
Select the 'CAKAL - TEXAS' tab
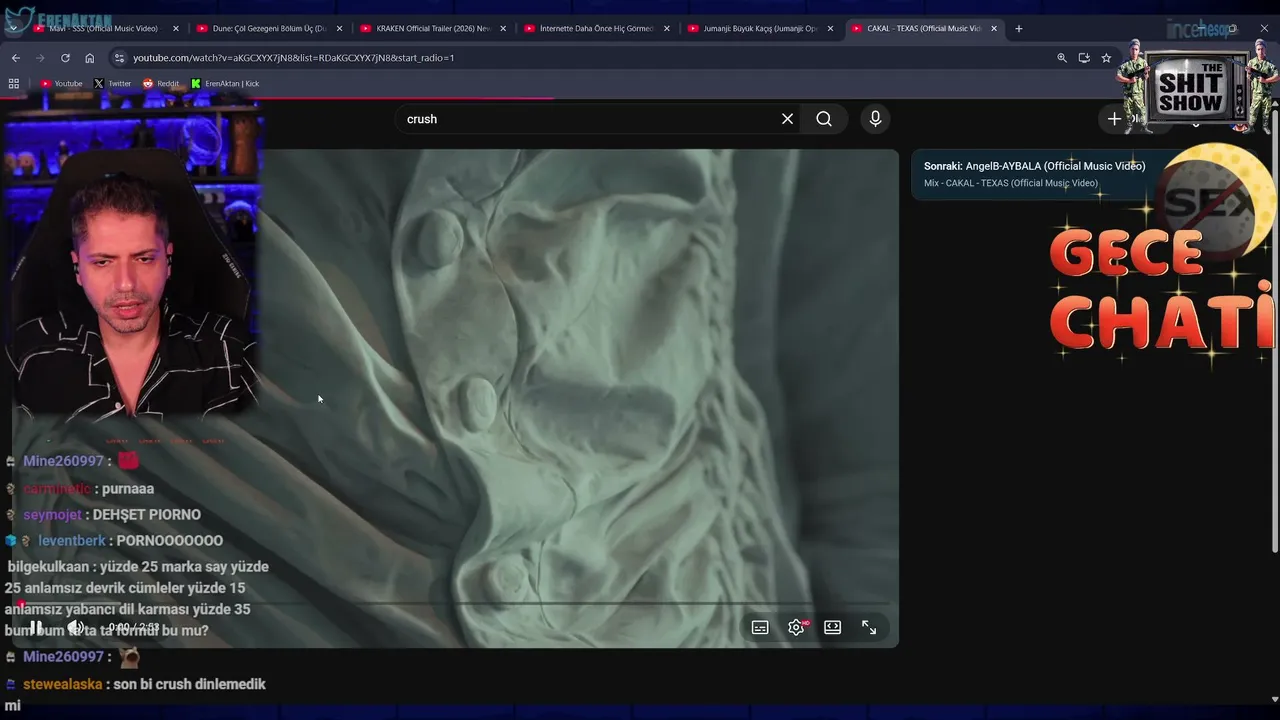coord(924,28)
